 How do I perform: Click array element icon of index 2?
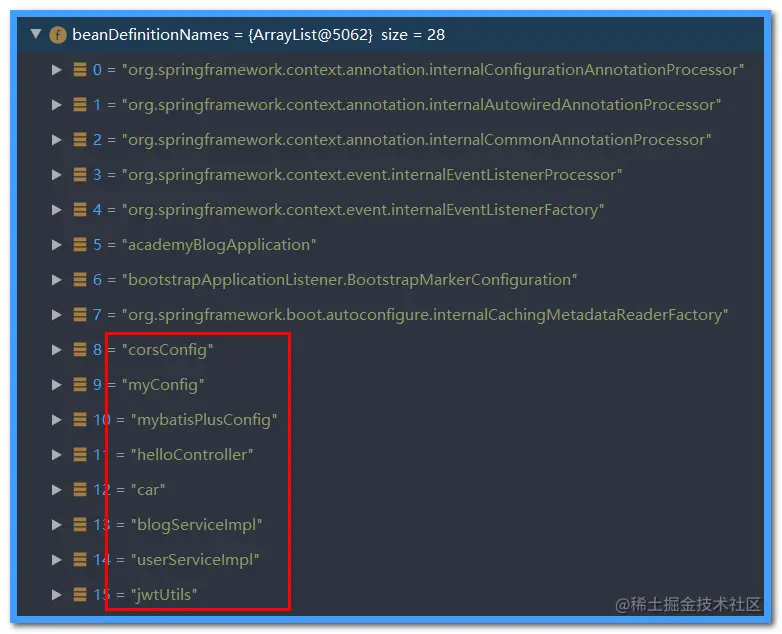point(80,139)
